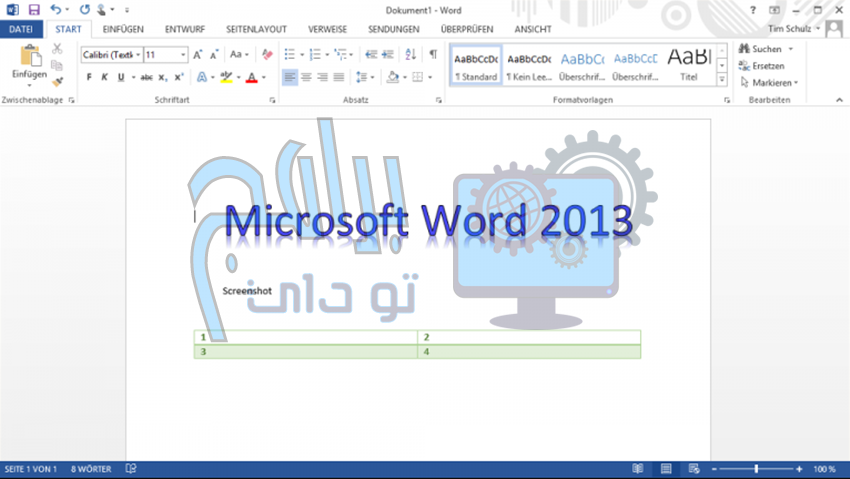The image size is (850, 479).
Task: Open the DATEI menu tab
Action: point(21,29)
